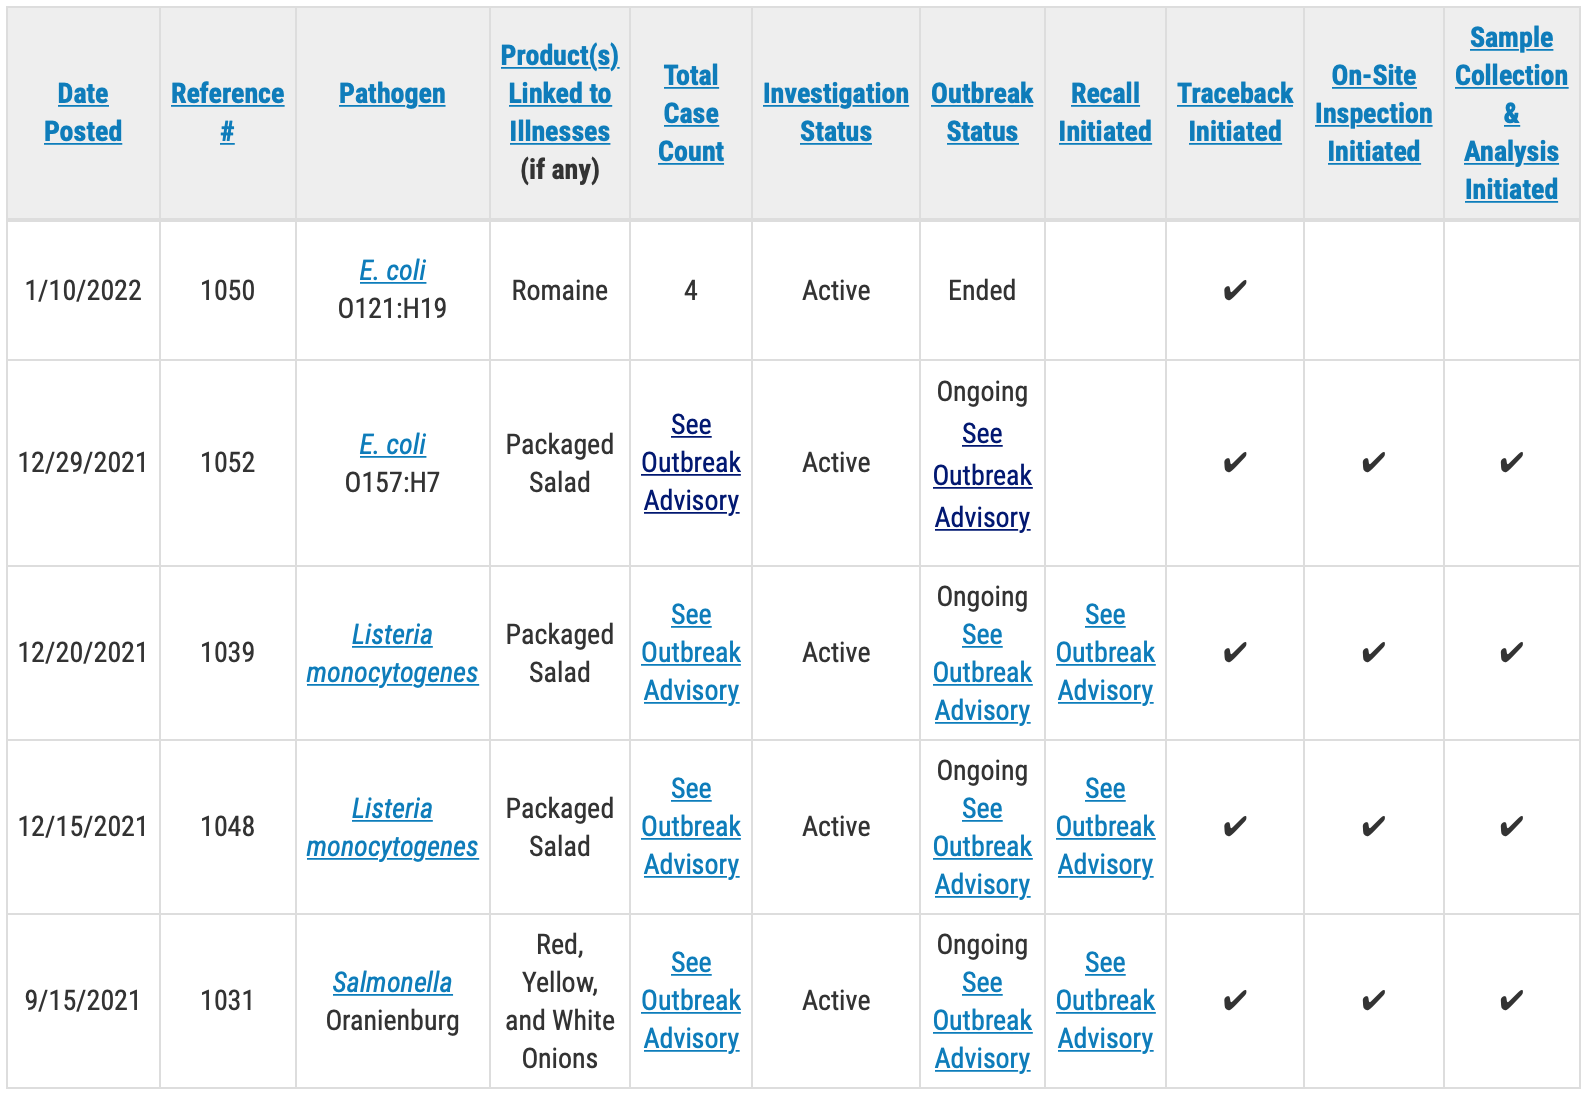Open the Salmonella pathogen link
Screen dimensions: 1590x1102
coord(392,982)
